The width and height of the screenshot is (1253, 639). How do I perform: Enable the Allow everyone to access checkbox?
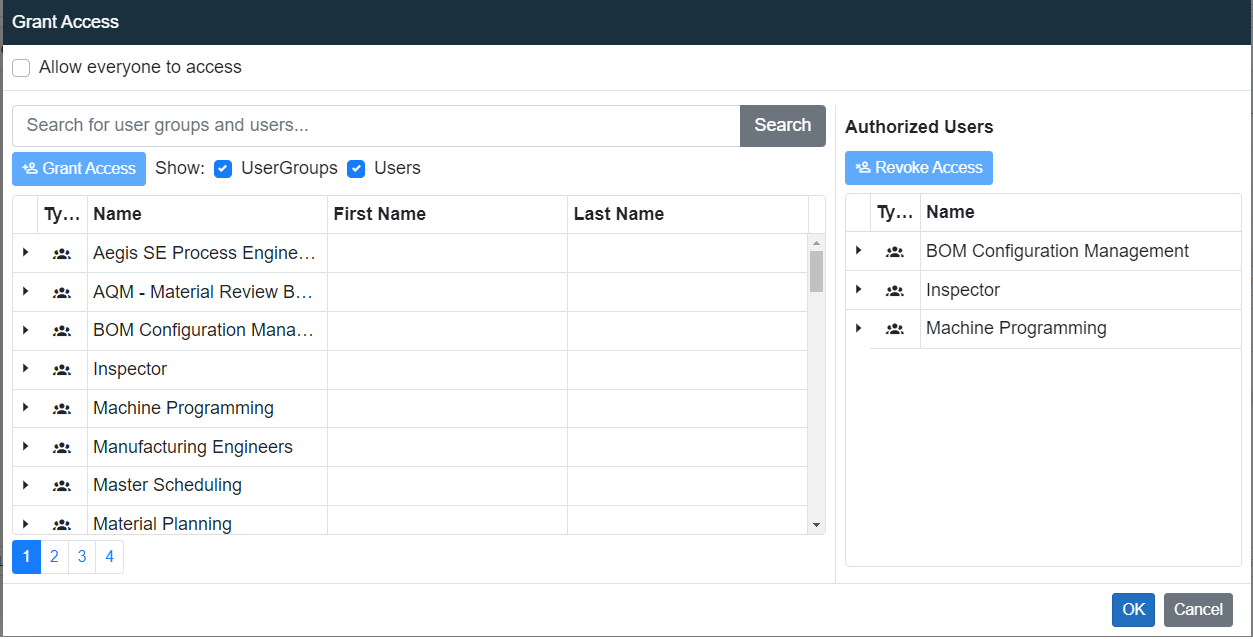click(x=21, y=67)
